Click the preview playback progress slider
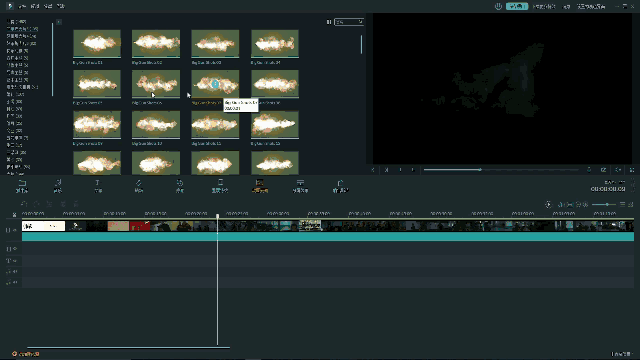 [x=501, y=169]
